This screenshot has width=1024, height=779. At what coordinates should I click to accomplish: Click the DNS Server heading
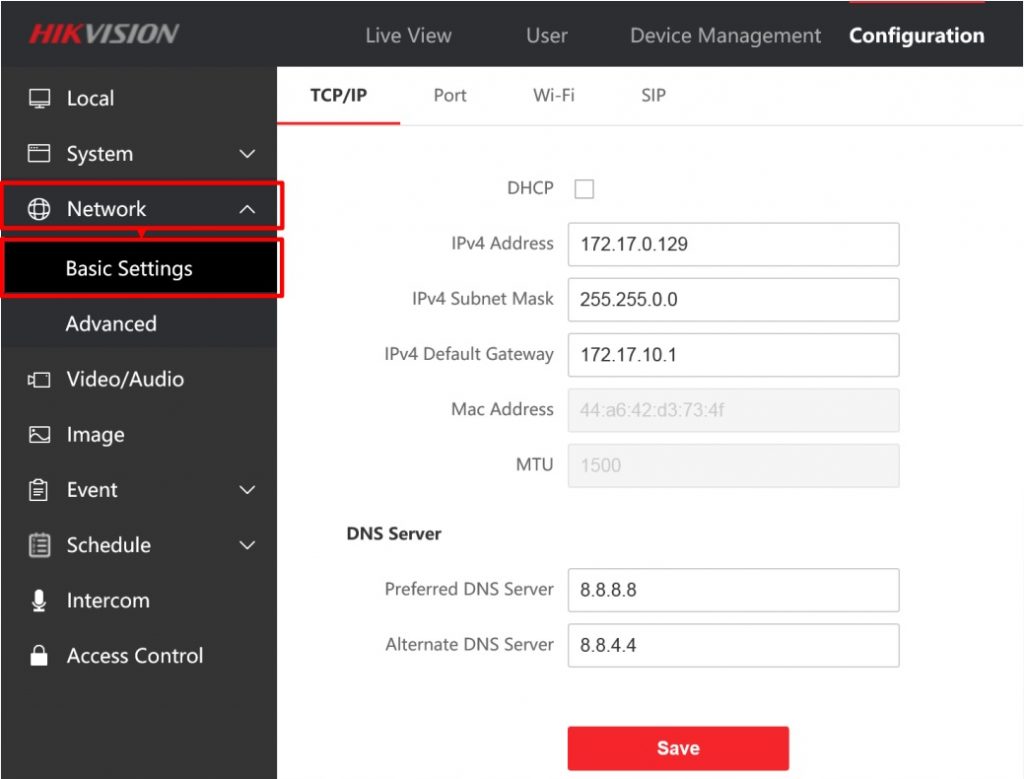[x=394, y=533]
